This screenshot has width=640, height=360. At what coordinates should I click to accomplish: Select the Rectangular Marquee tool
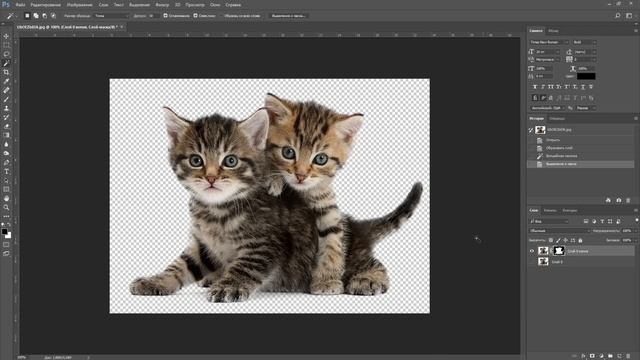(6, 45)
